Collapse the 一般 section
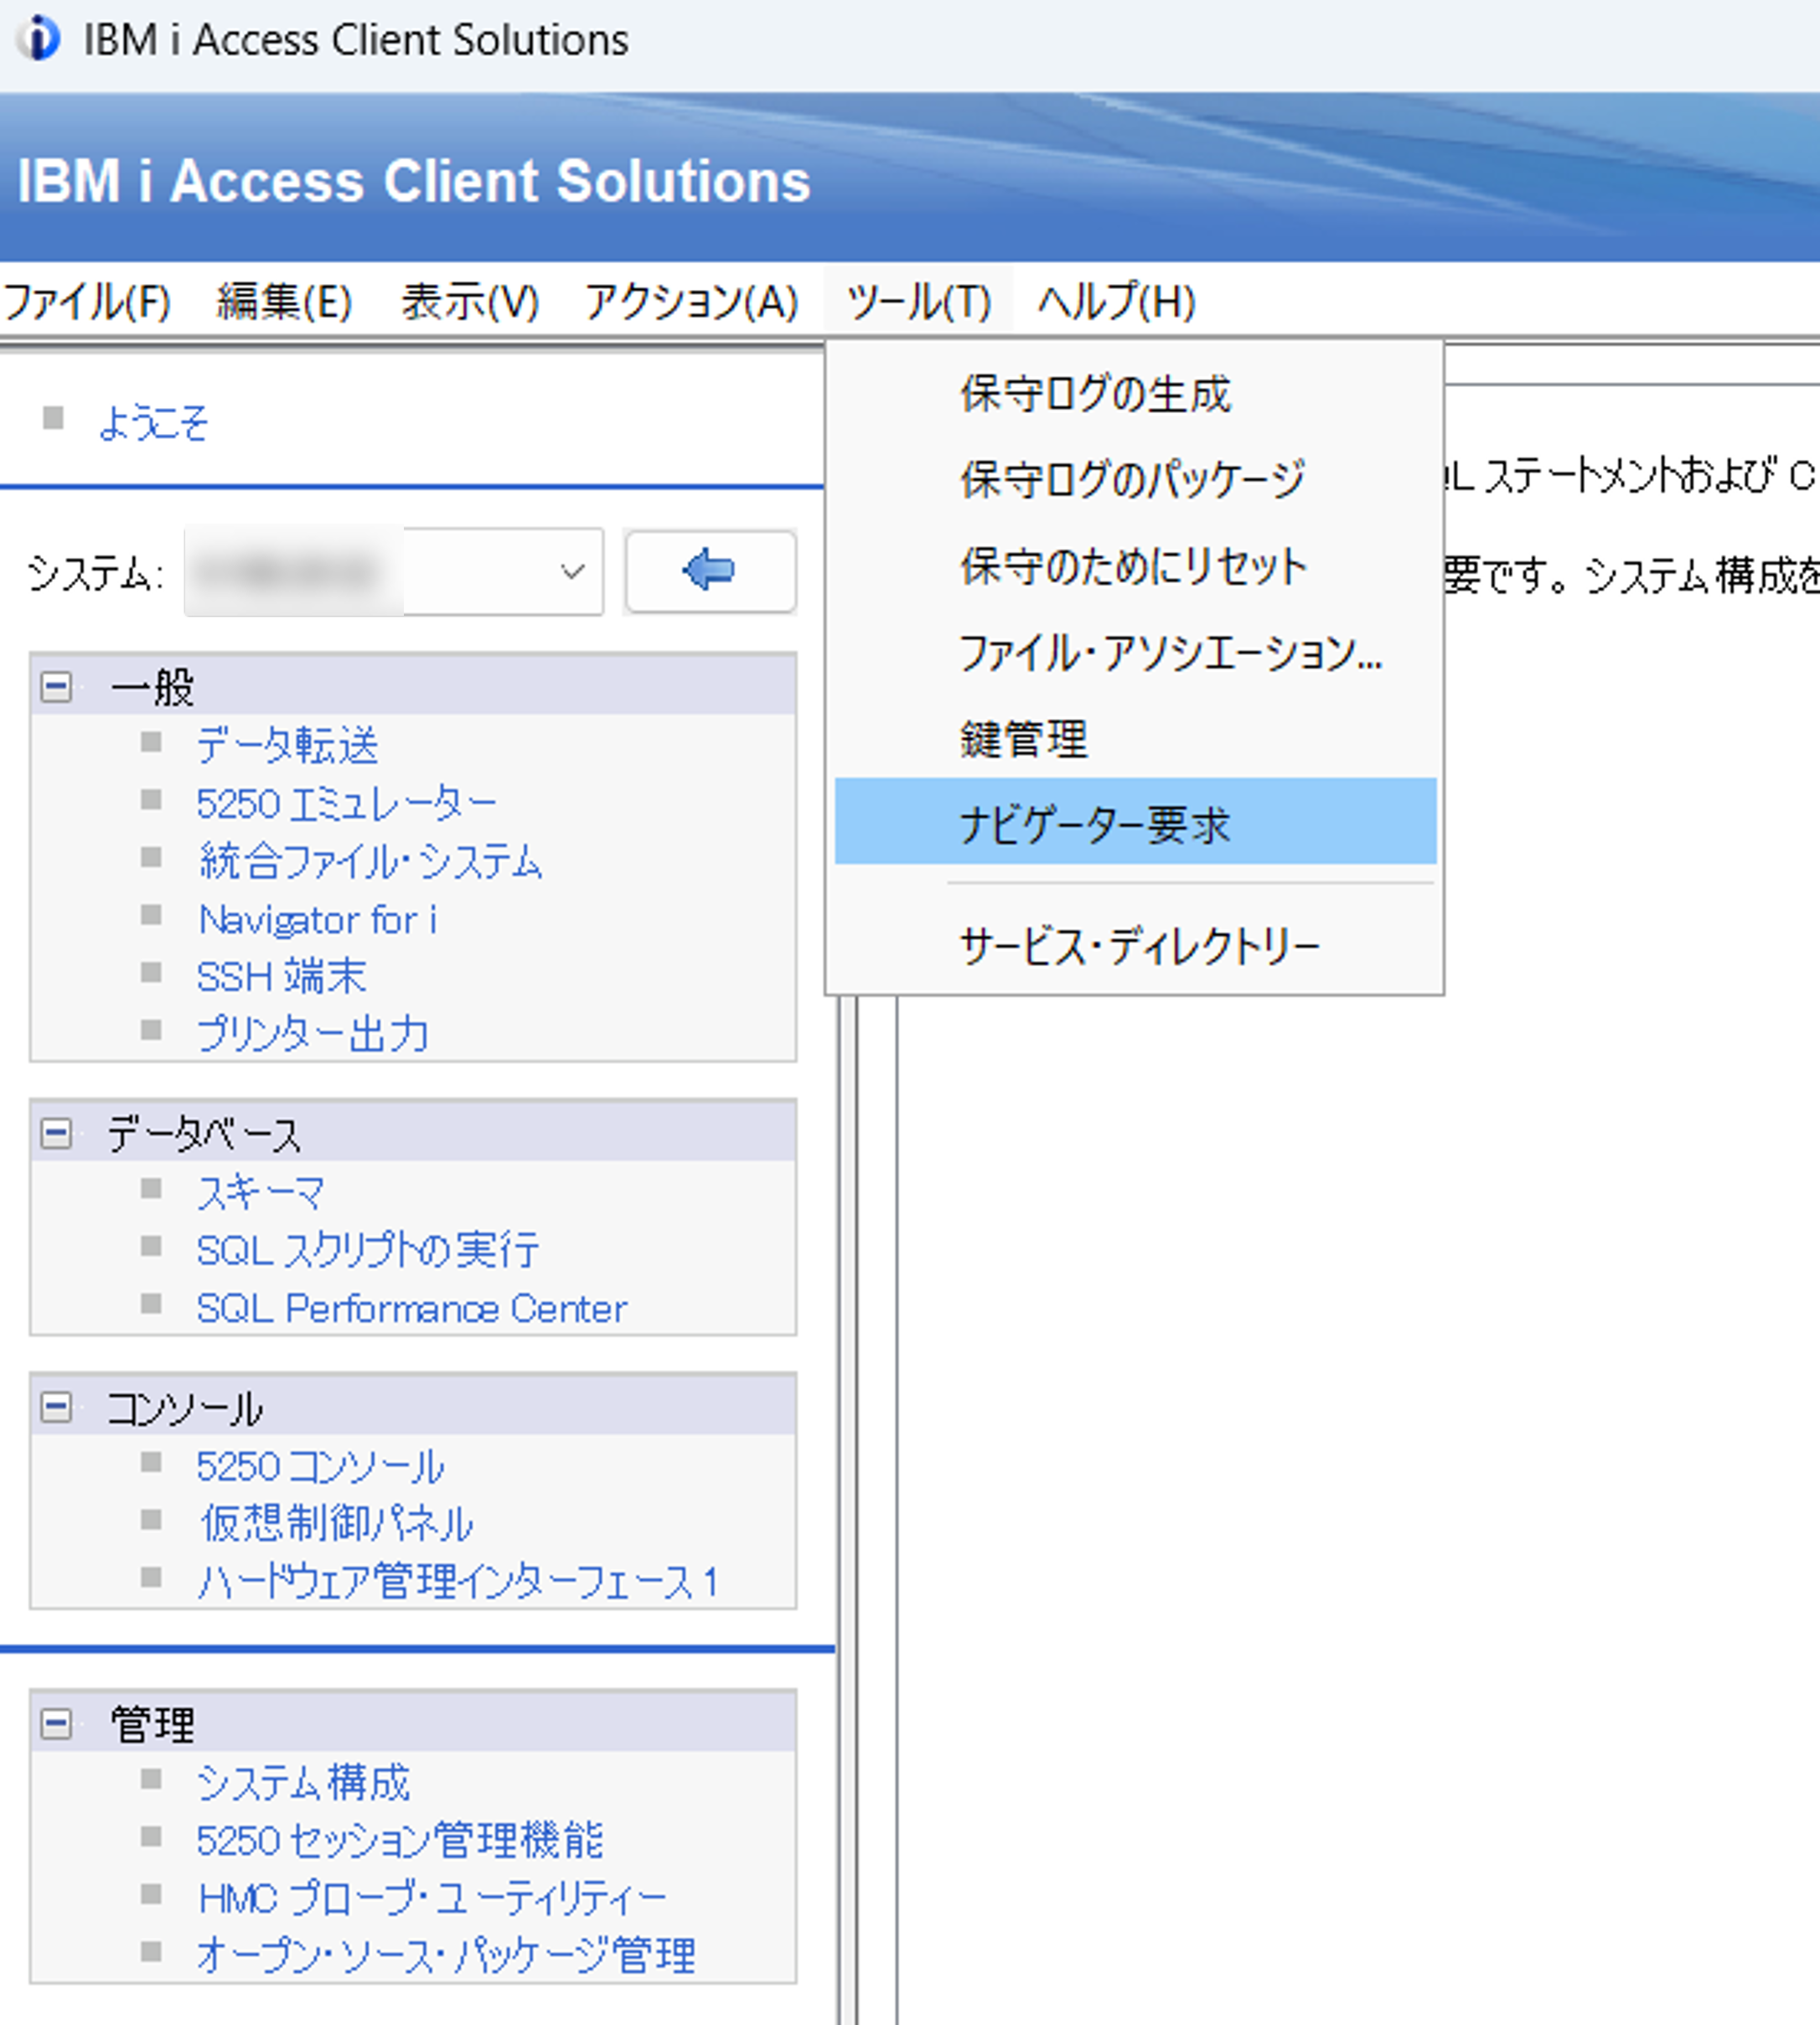The width and height of the screenshot is (1820, 2025). point(56,687)
